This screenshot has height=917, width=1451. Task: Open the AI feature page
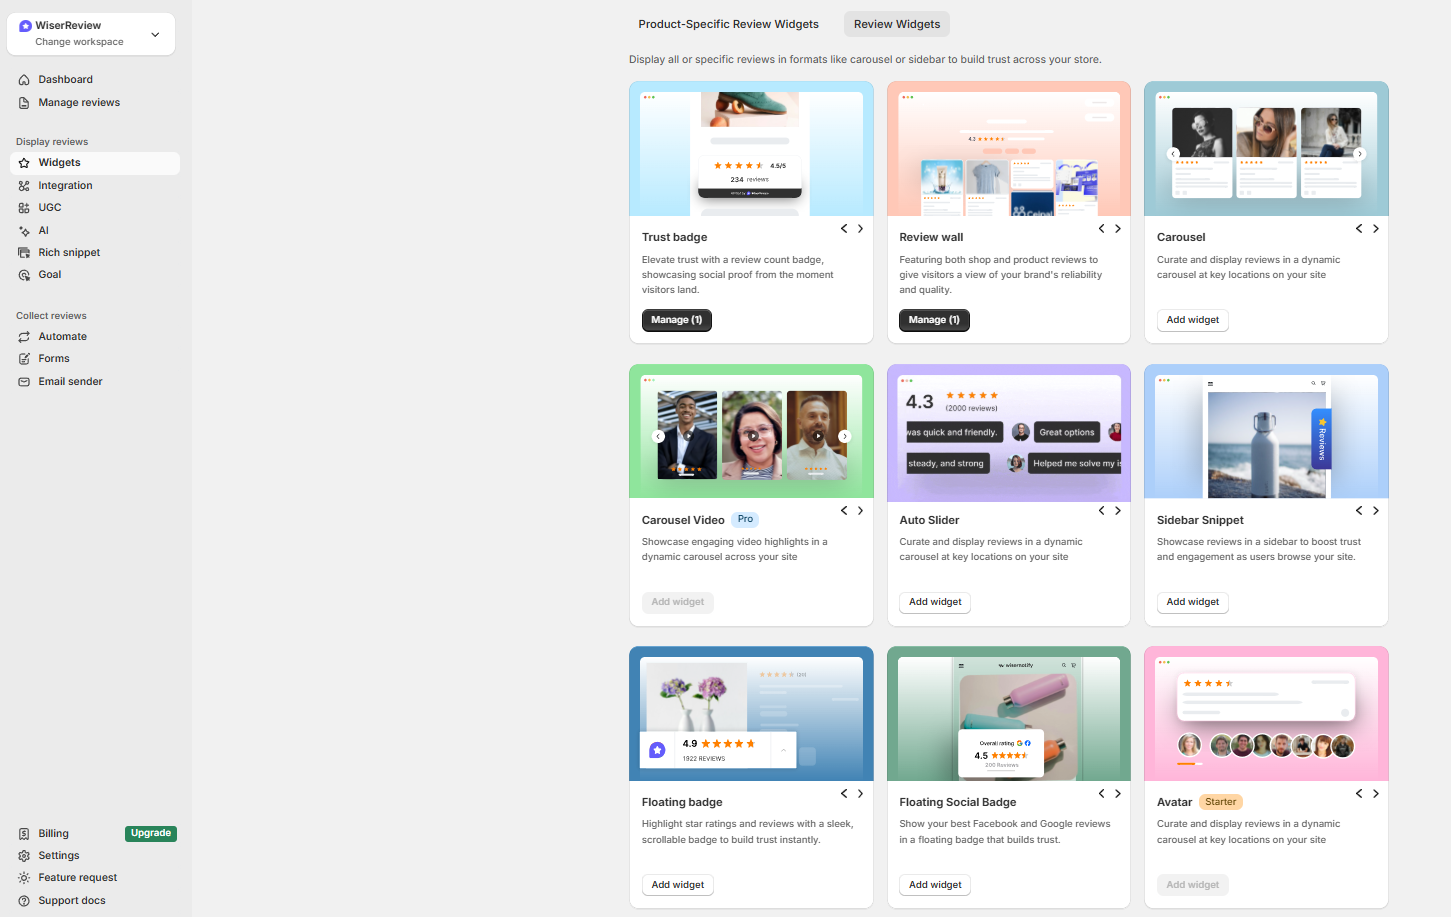(x=43, y=230)
